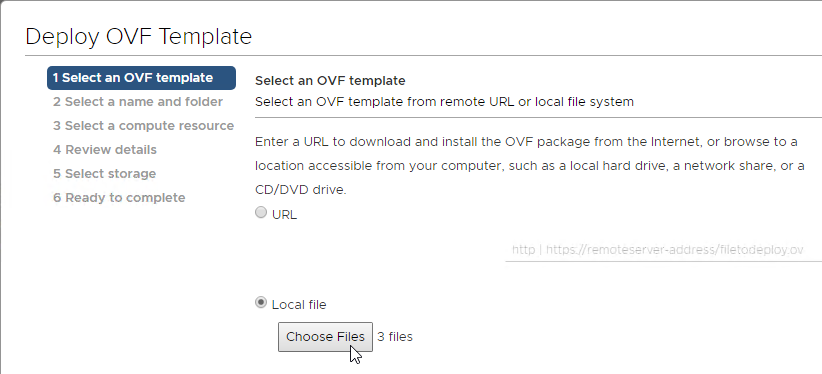Click the "Enter a URL to download" instruction paragraph
The width and height of the screenshot is (822, 374).
529,166
